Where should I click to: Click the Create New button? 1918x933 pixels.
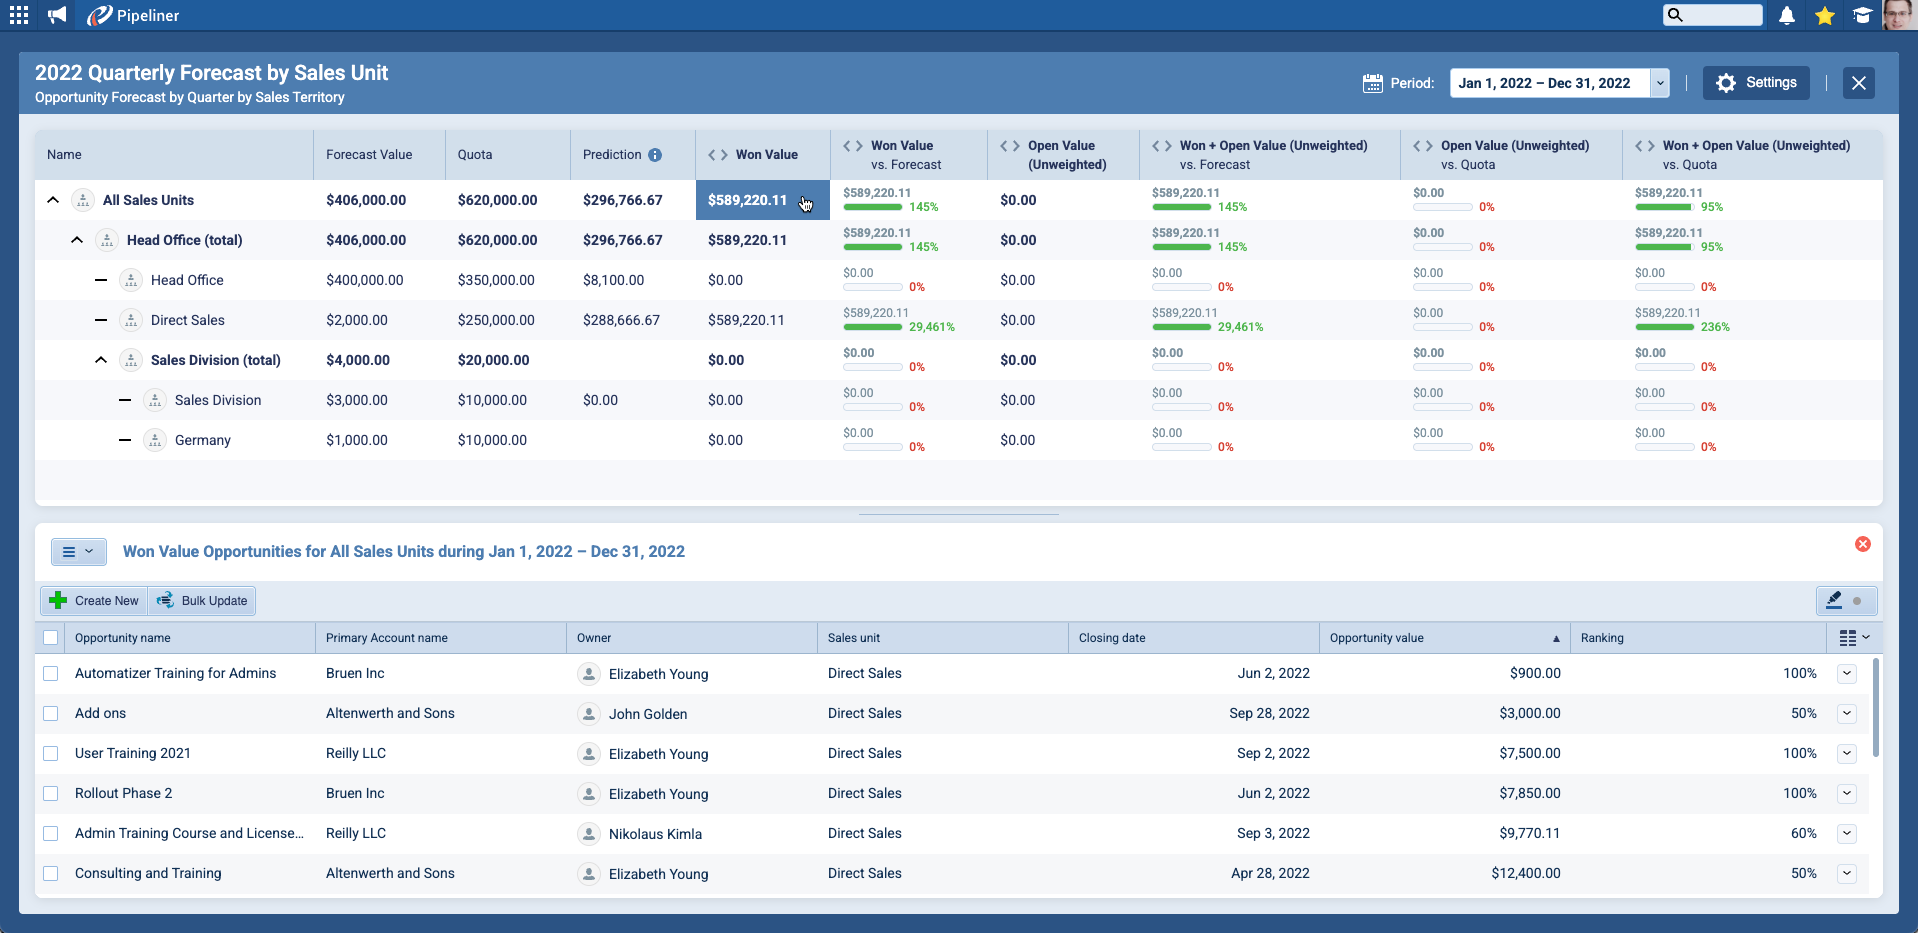tap(95, 601)
